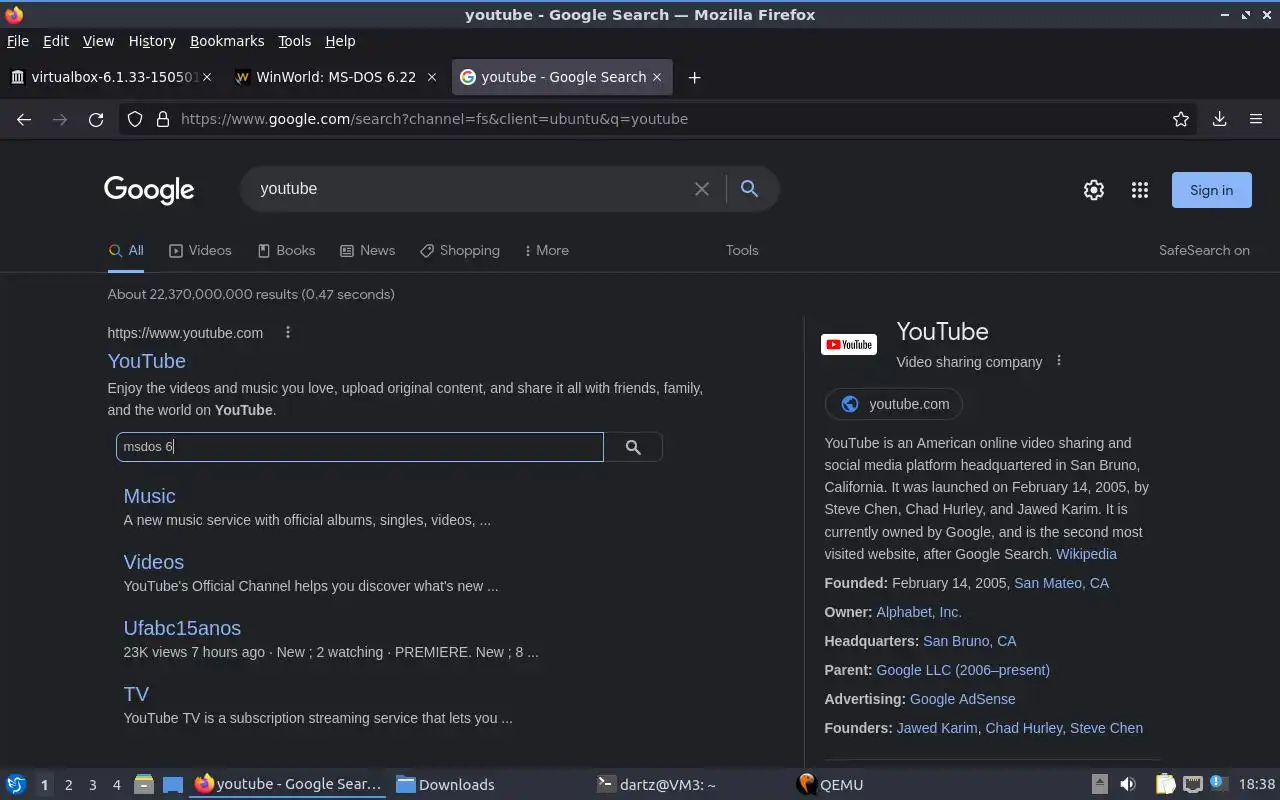Open the tracking protection shield icon
1280x800 pixels.
[135, 119]
